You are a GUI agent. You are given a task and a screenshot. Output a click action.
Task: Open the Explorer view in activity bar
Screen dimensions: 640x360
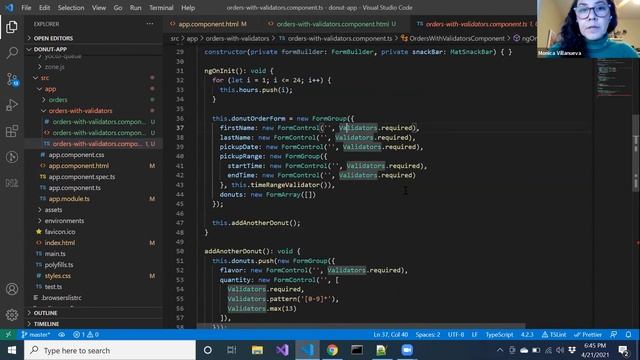tap(12, 27)
